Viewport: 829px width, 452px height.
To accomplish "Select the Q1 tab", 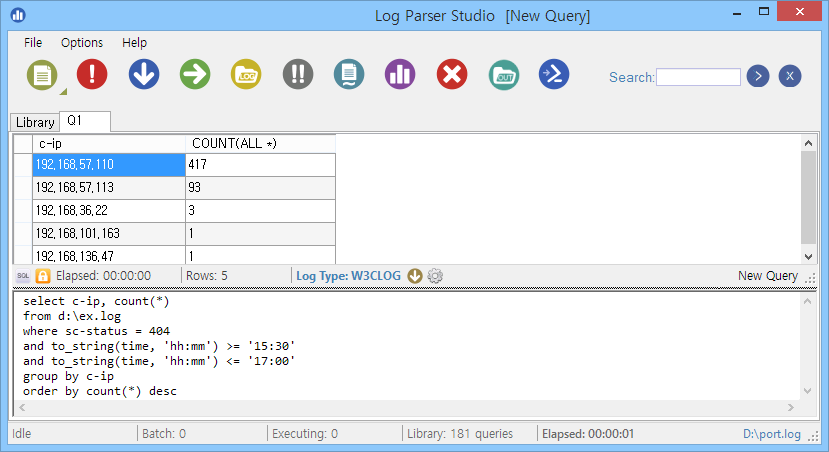I will 85,121.
